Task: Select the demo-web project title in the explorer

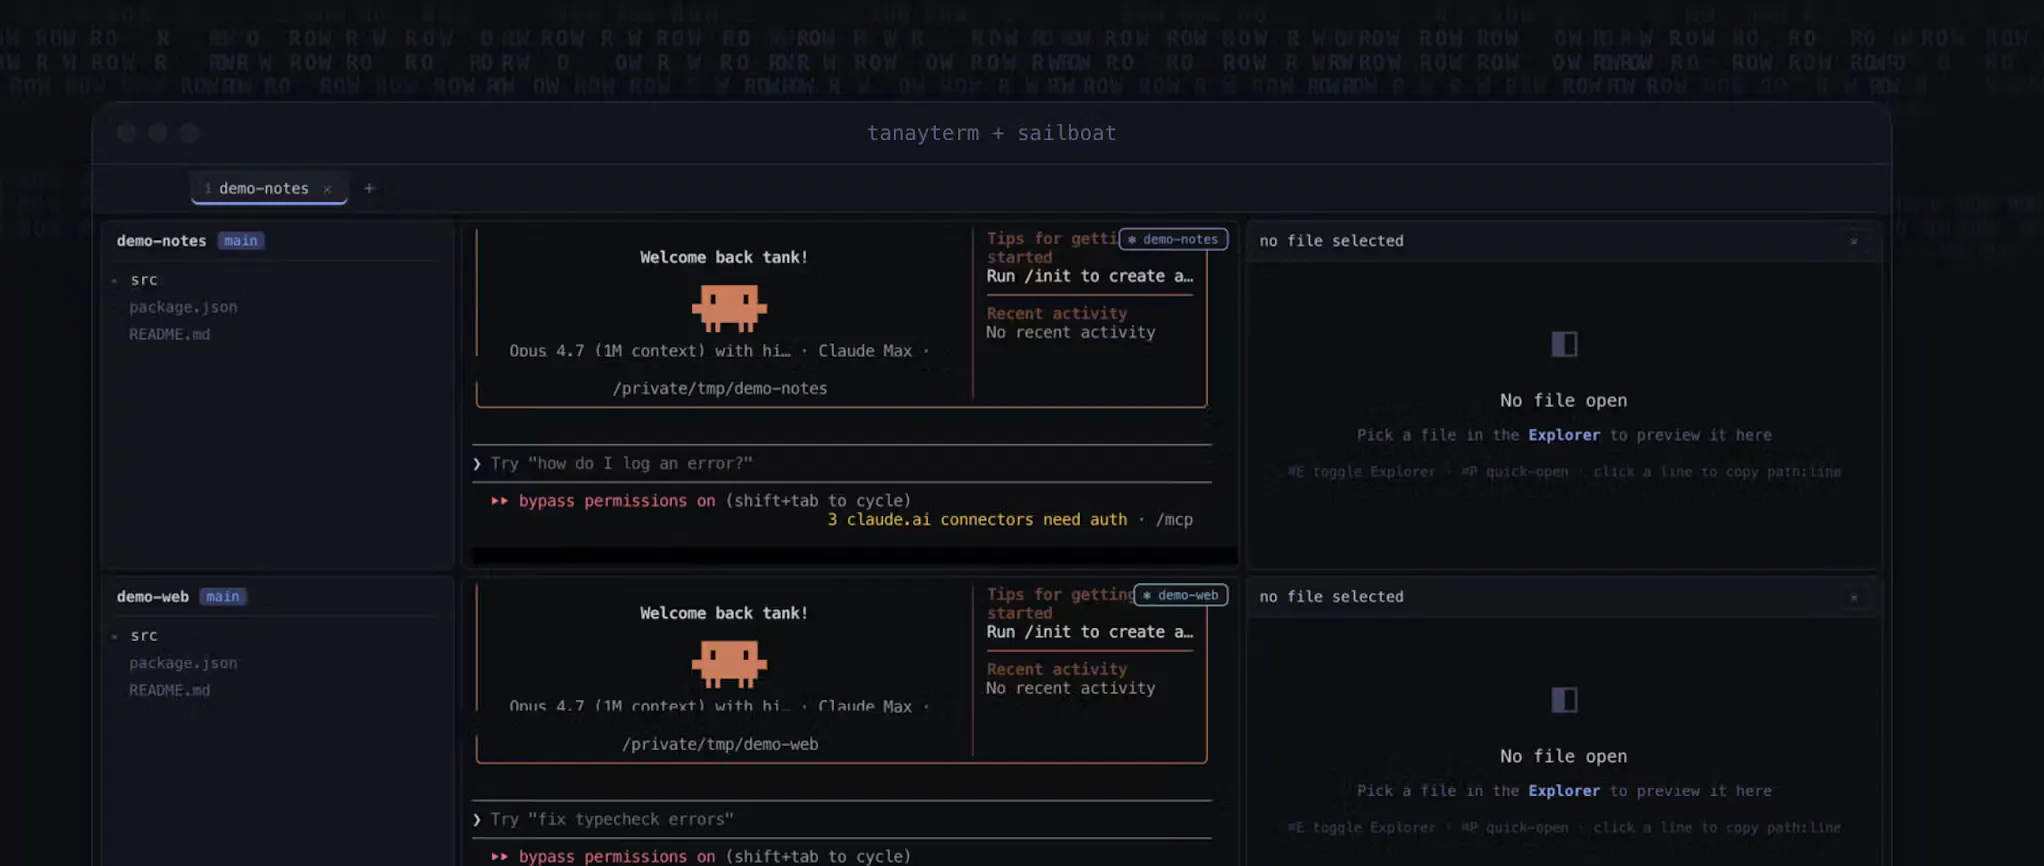Action: point(152,597)
